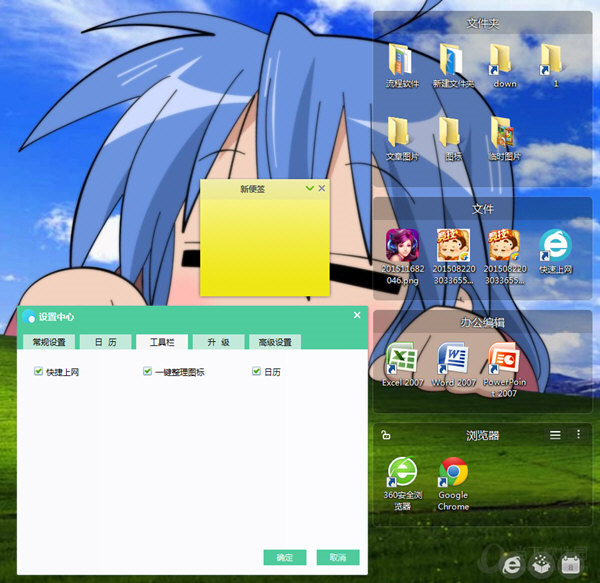Open the 图标 folder
The image size is (600, 583).
(453, 138)
